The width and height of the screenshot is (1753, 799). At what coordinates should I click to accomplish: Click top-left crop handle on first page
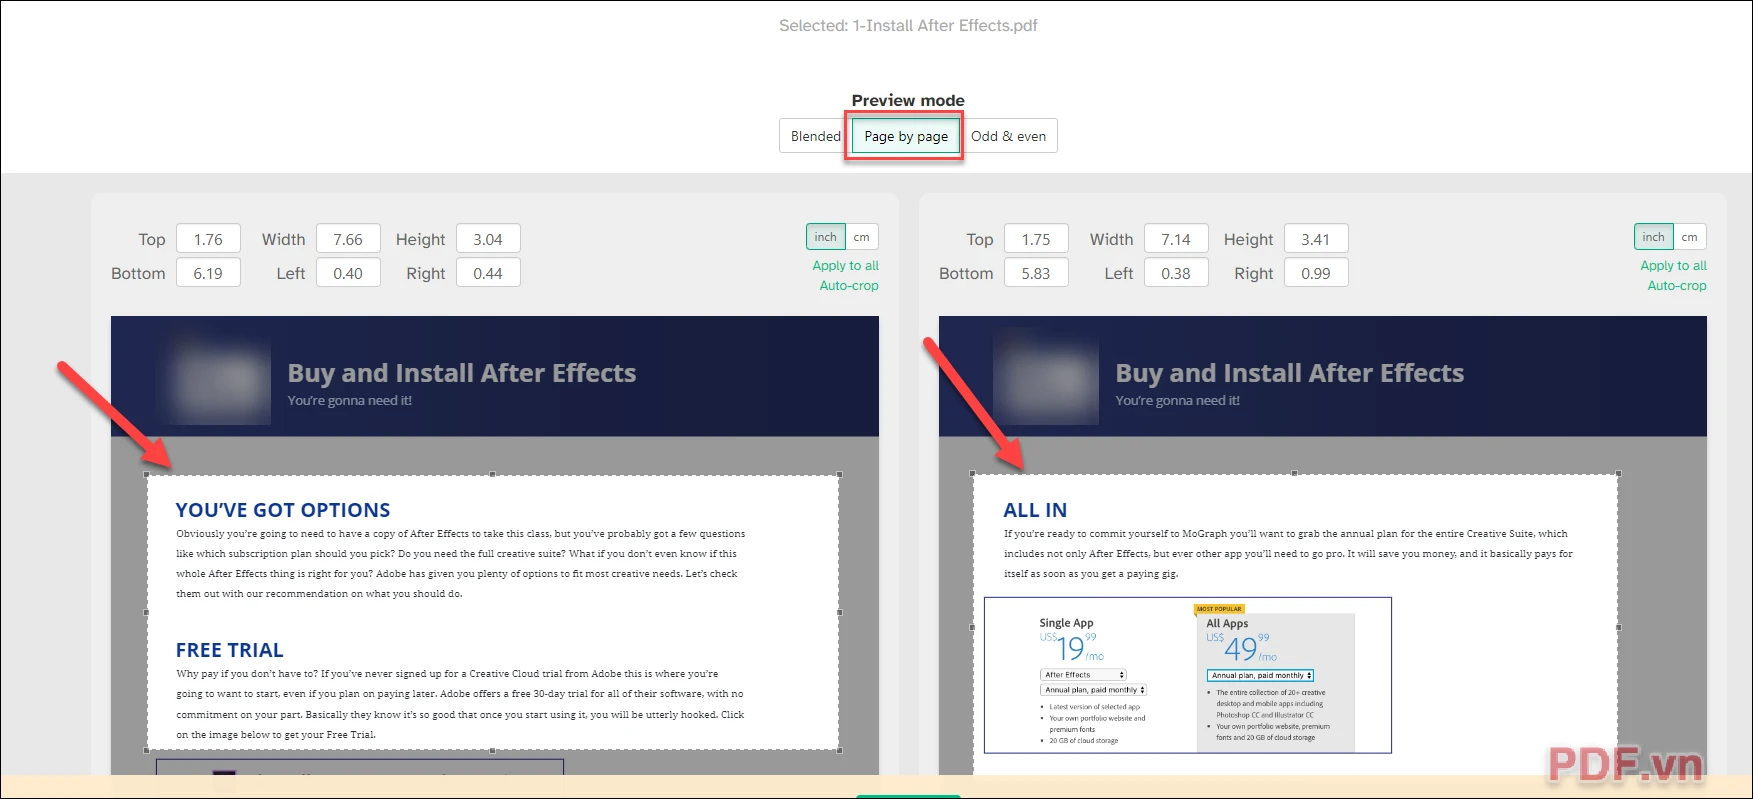(147, 474)
